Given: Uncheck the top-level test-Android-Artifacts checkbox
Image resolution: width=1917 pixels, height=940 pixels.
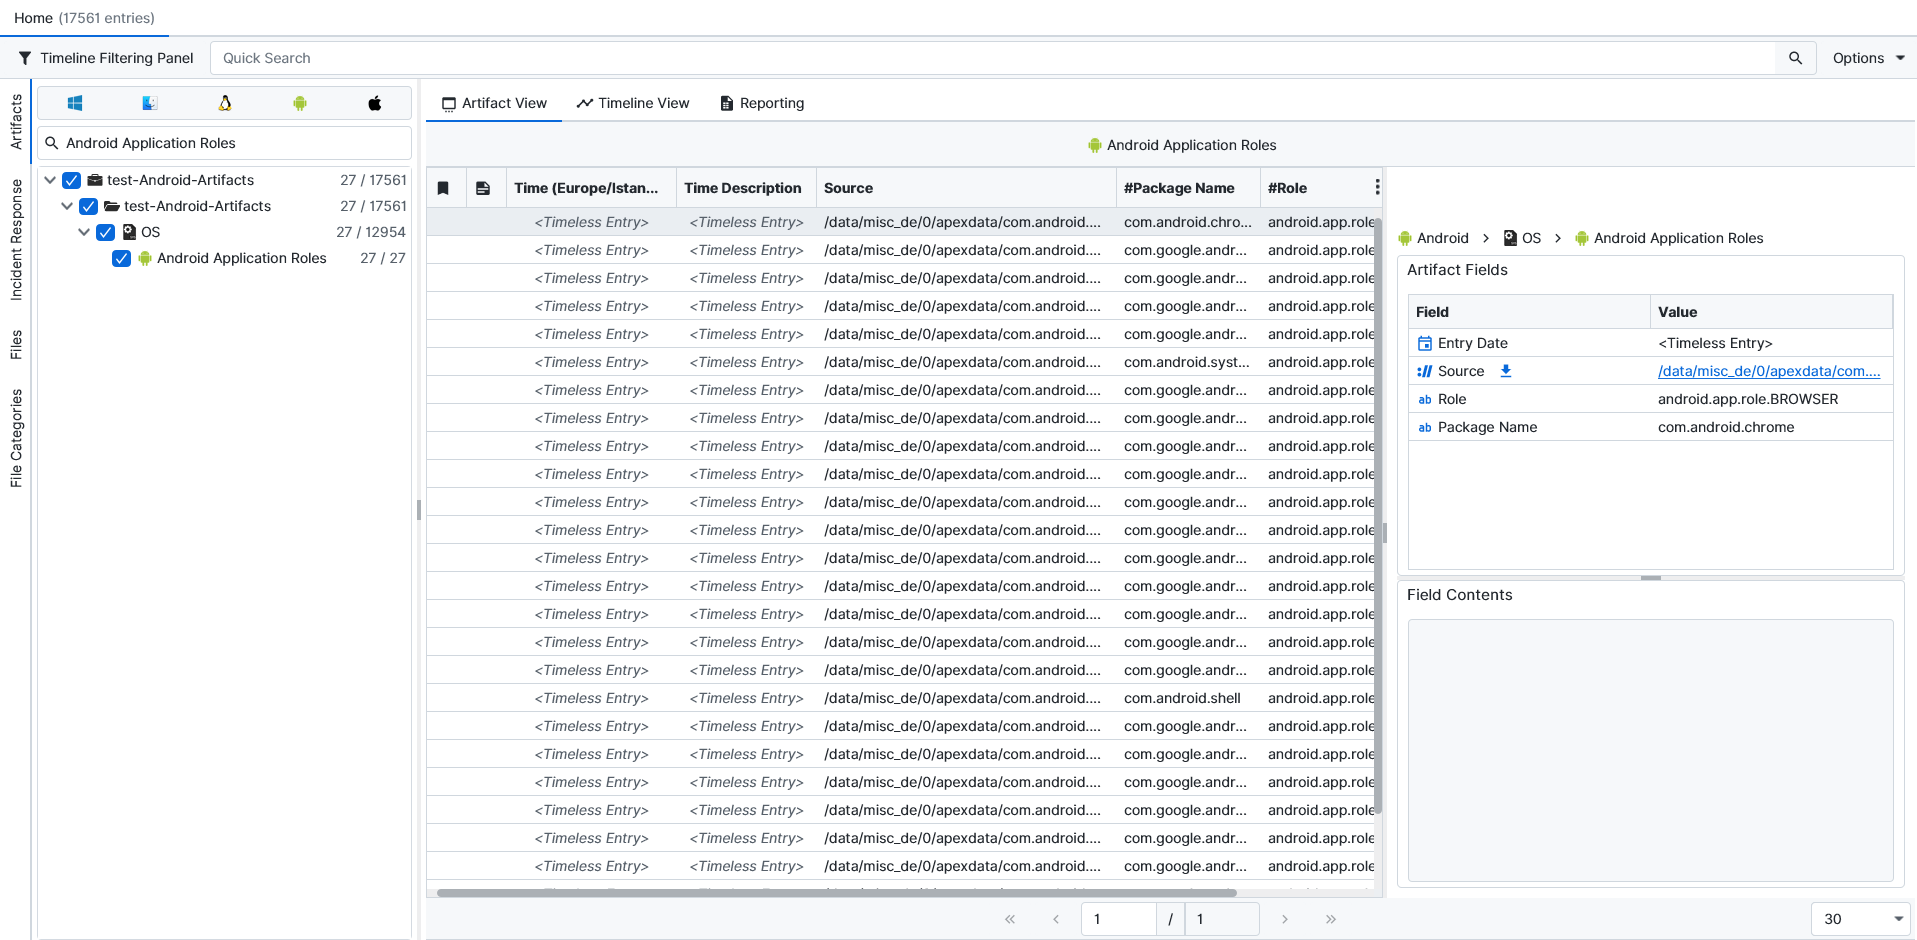Looking at the screenshot, I should [x=72, y=180].
